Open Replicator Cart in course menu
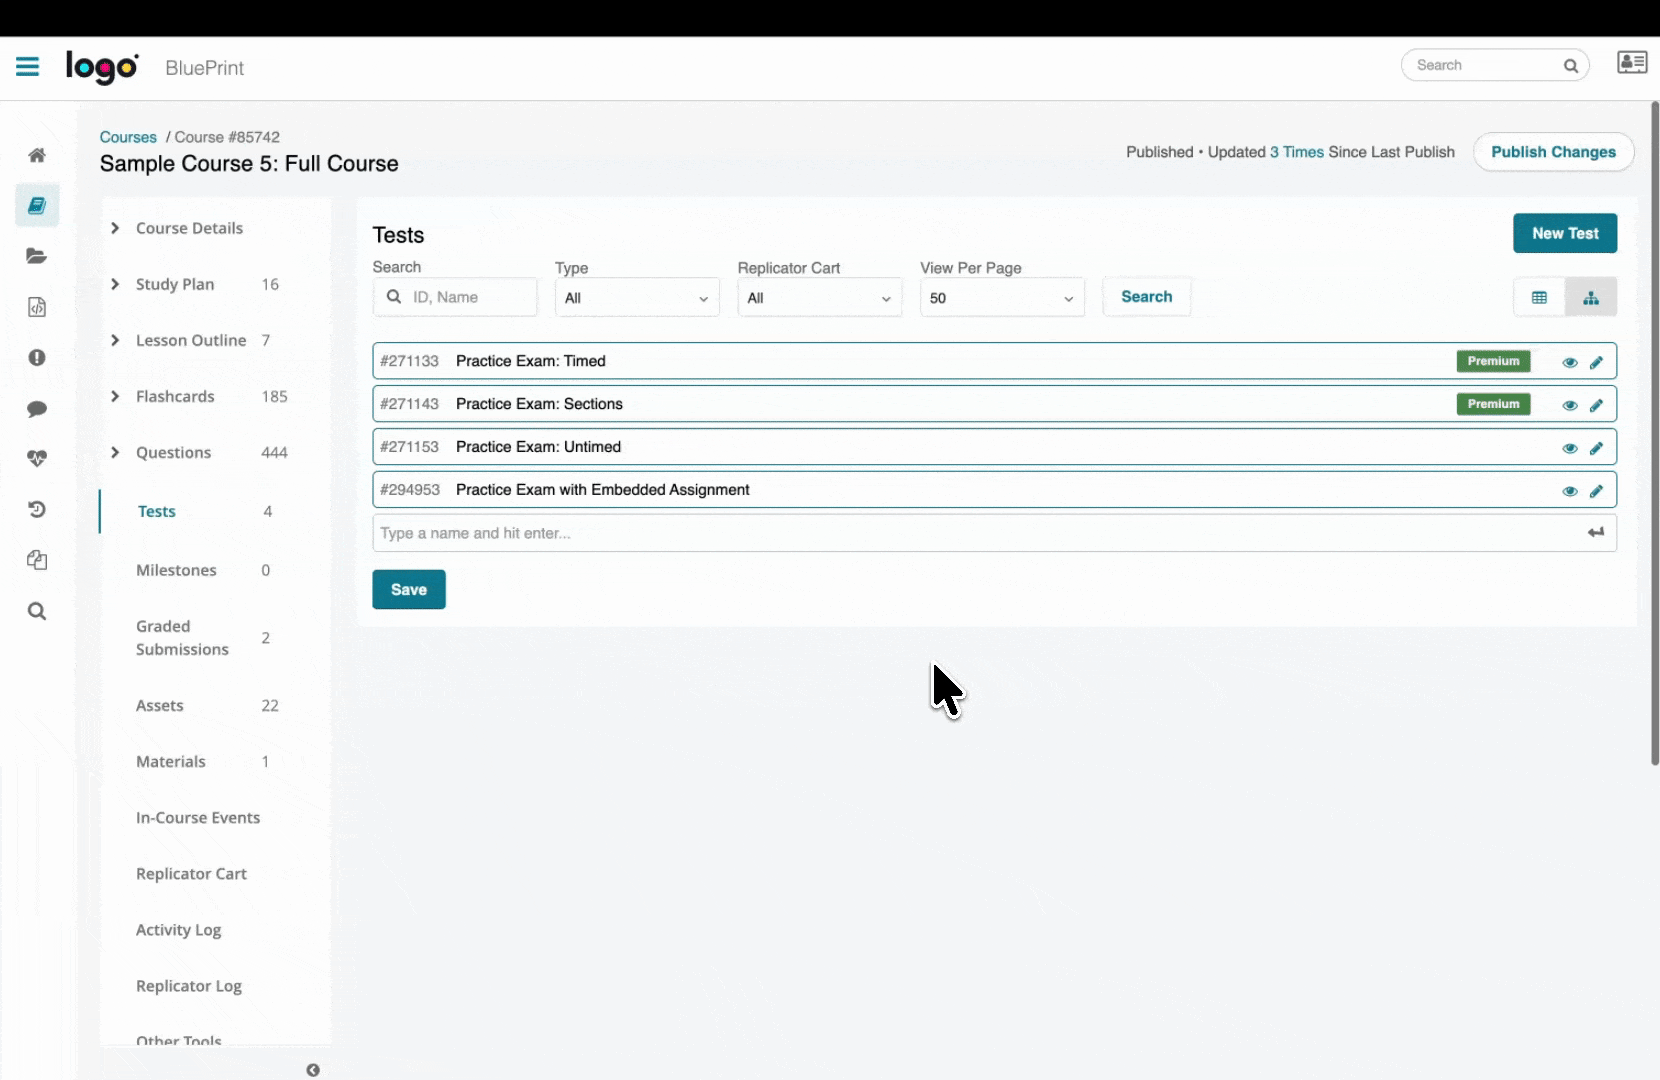 tap(191, 873)
